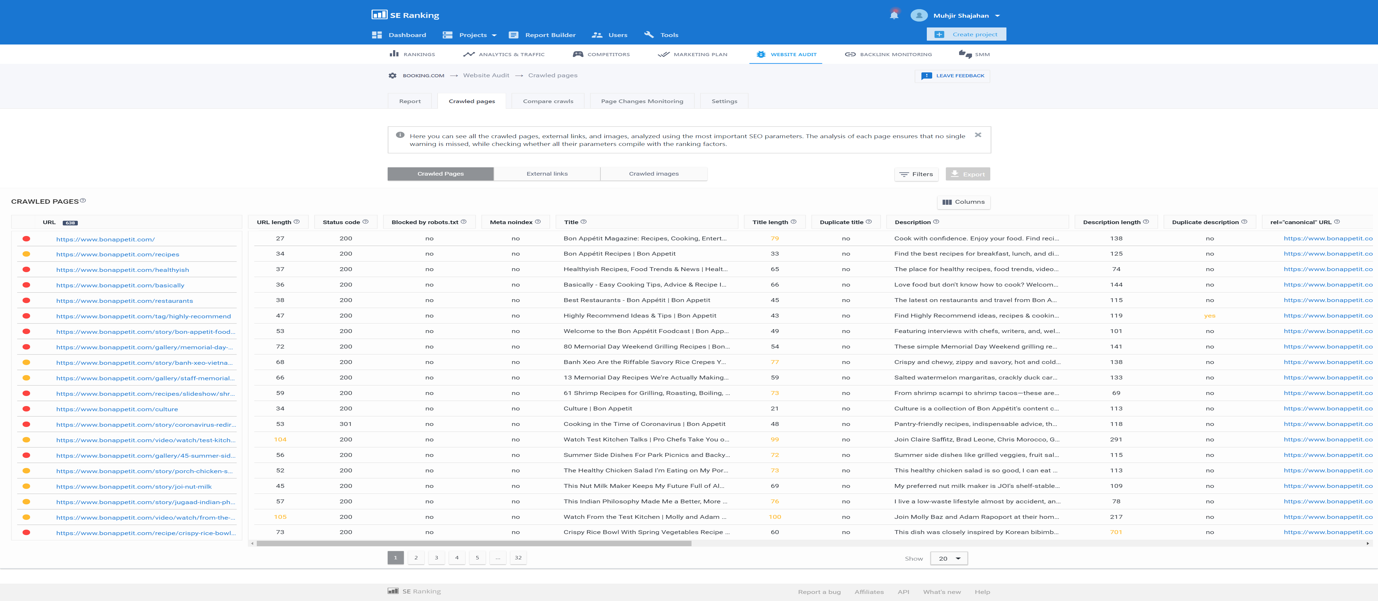Close the crawled pages info banner
This screenshot has width=1378, height=601.
click(978, 135)
